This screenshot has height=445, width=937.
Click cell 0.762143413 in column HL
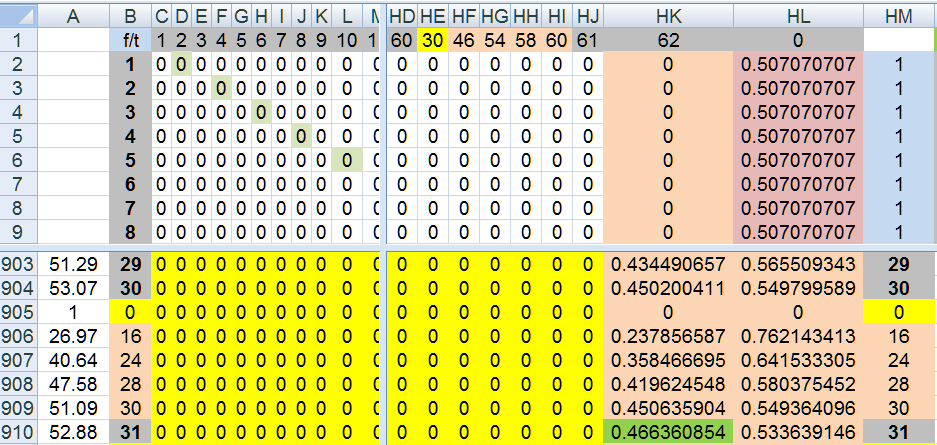click(798, 336)
